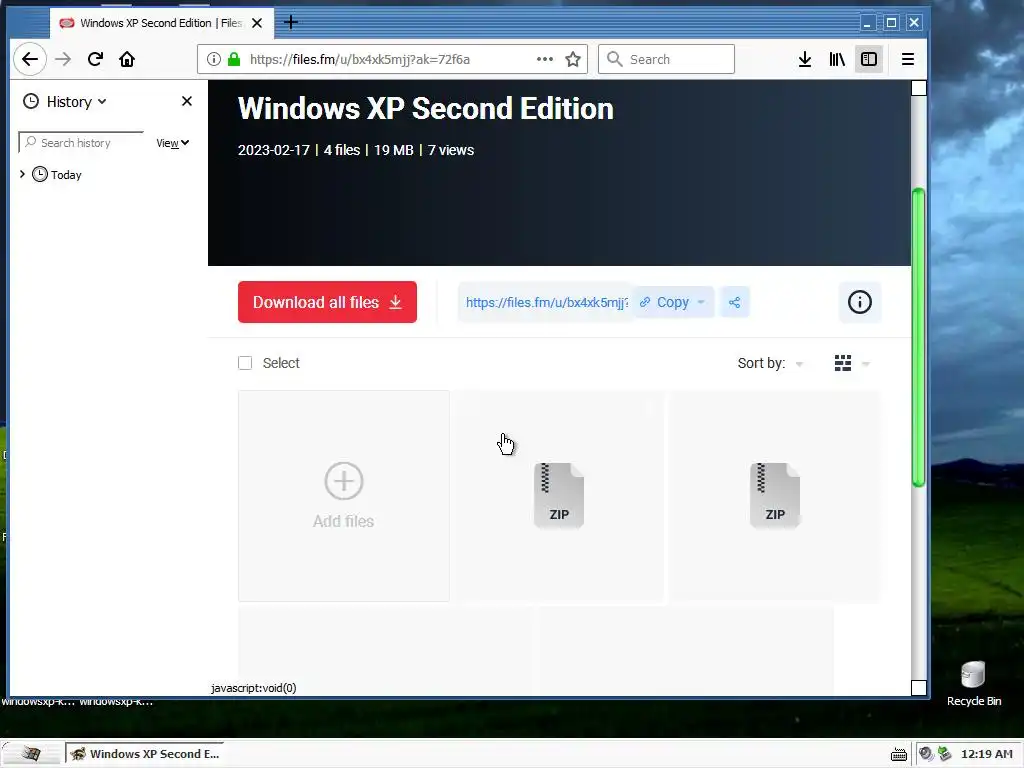Viewport: 1024px width, 768px height.
Task: Click the scrollbar down button
Action: [918, 688]
